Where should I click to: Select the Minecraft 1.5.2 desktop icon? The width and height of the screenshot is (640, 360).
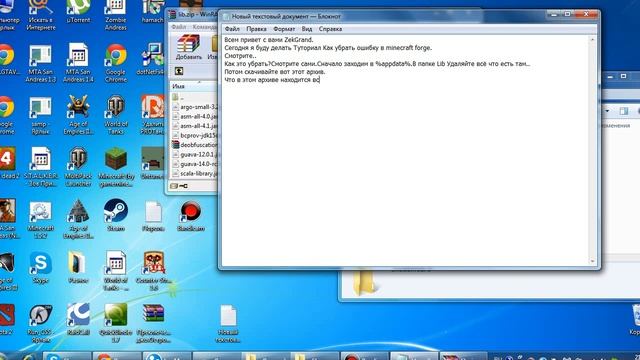(x=40, y=220)
